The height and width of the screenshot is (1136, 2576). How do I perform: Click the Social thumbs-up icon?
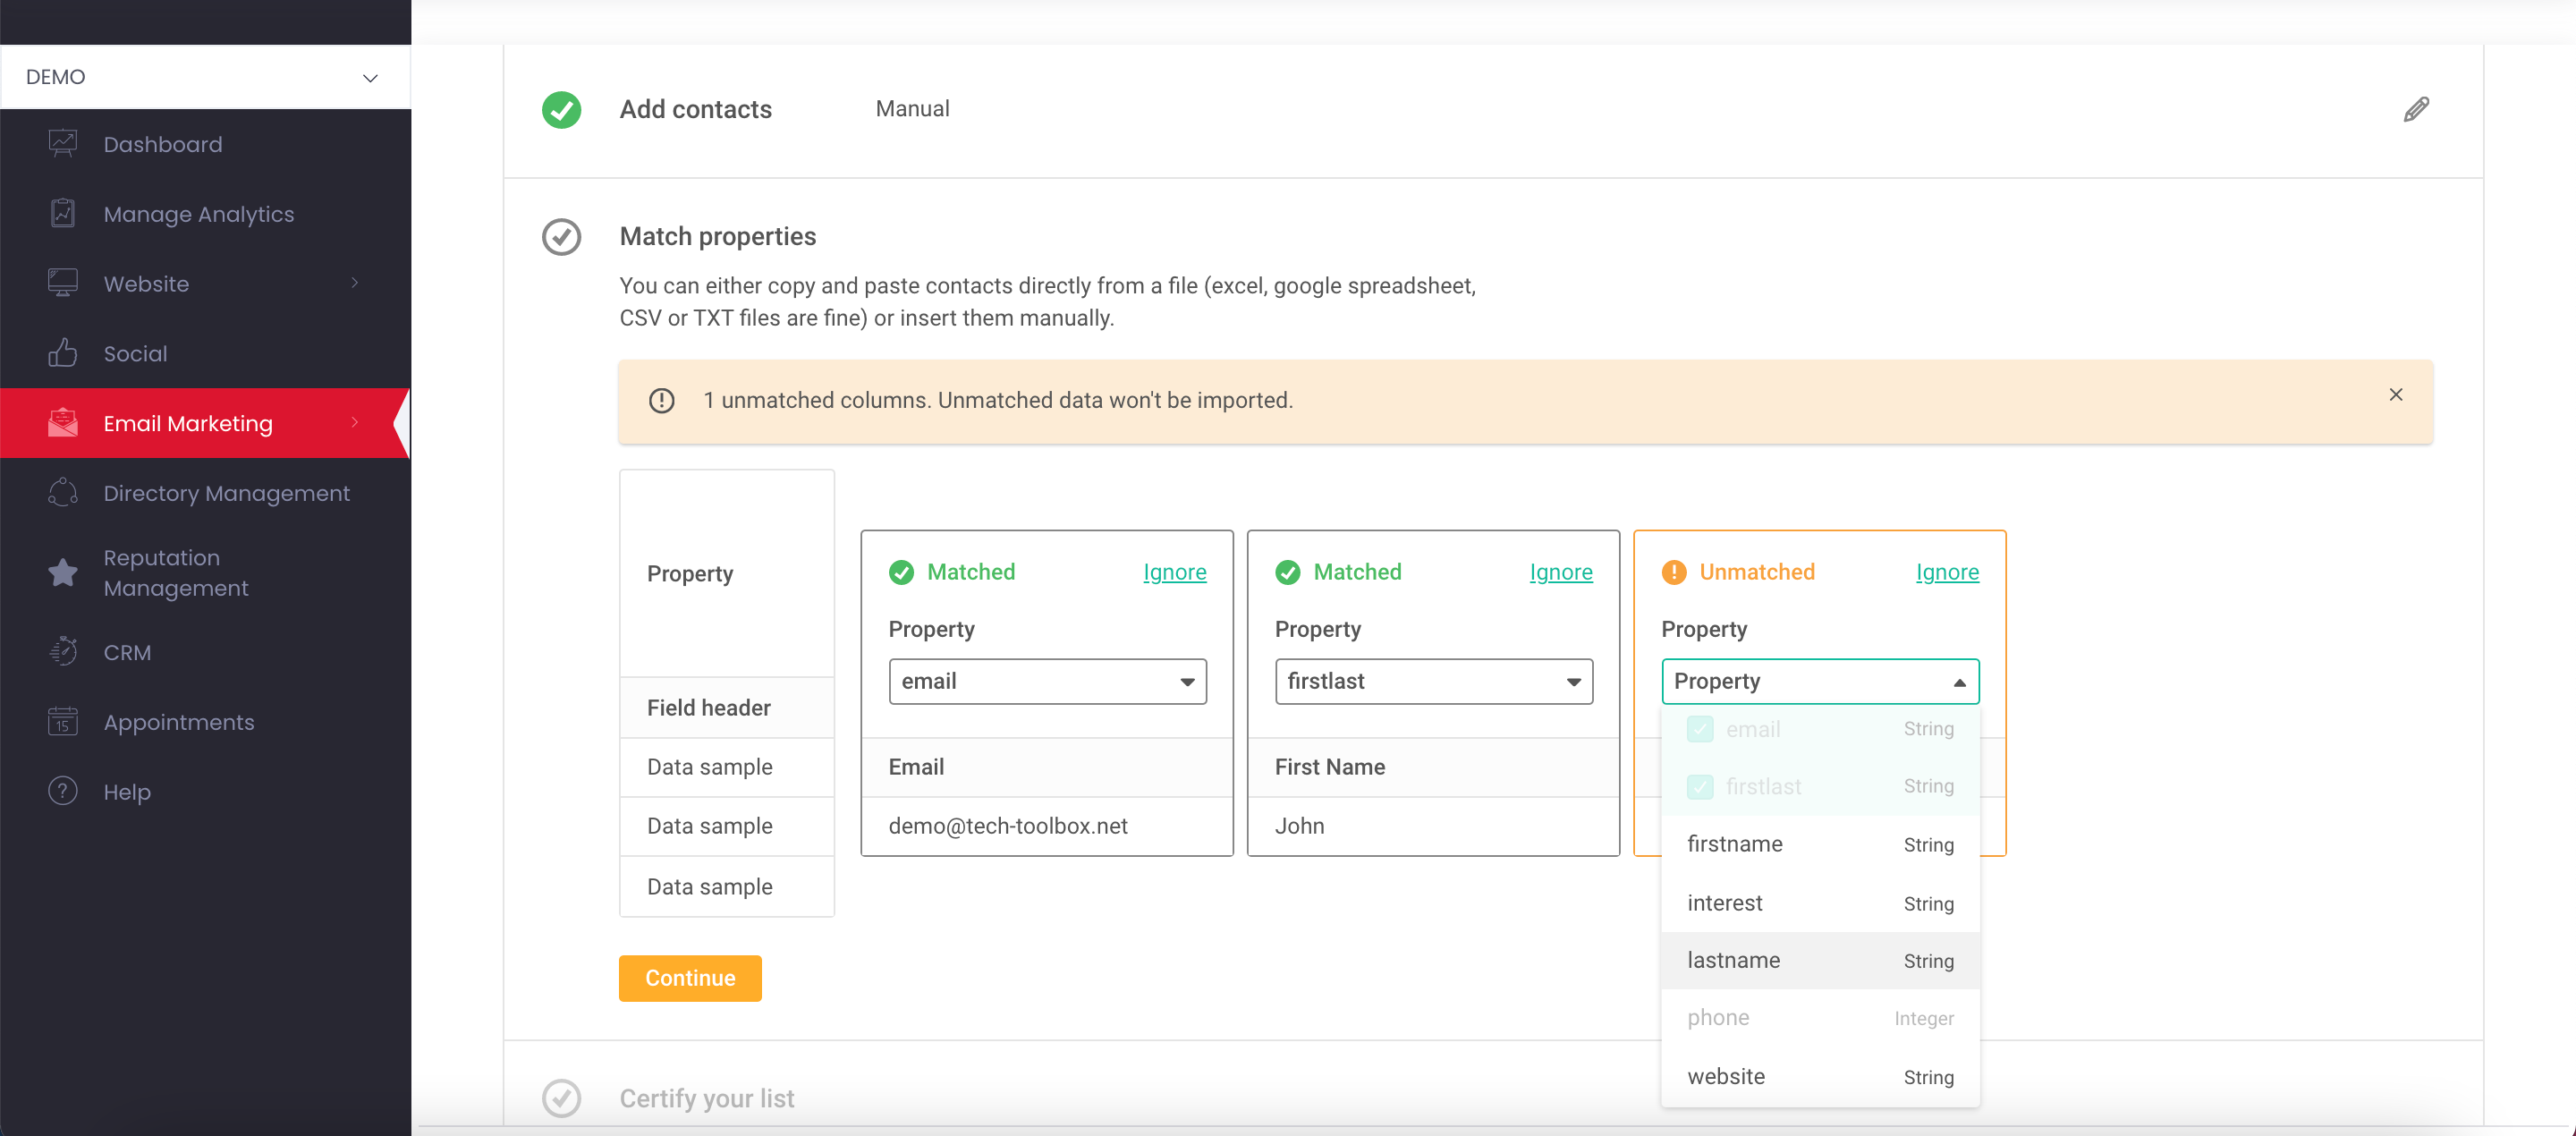[63, 353]
